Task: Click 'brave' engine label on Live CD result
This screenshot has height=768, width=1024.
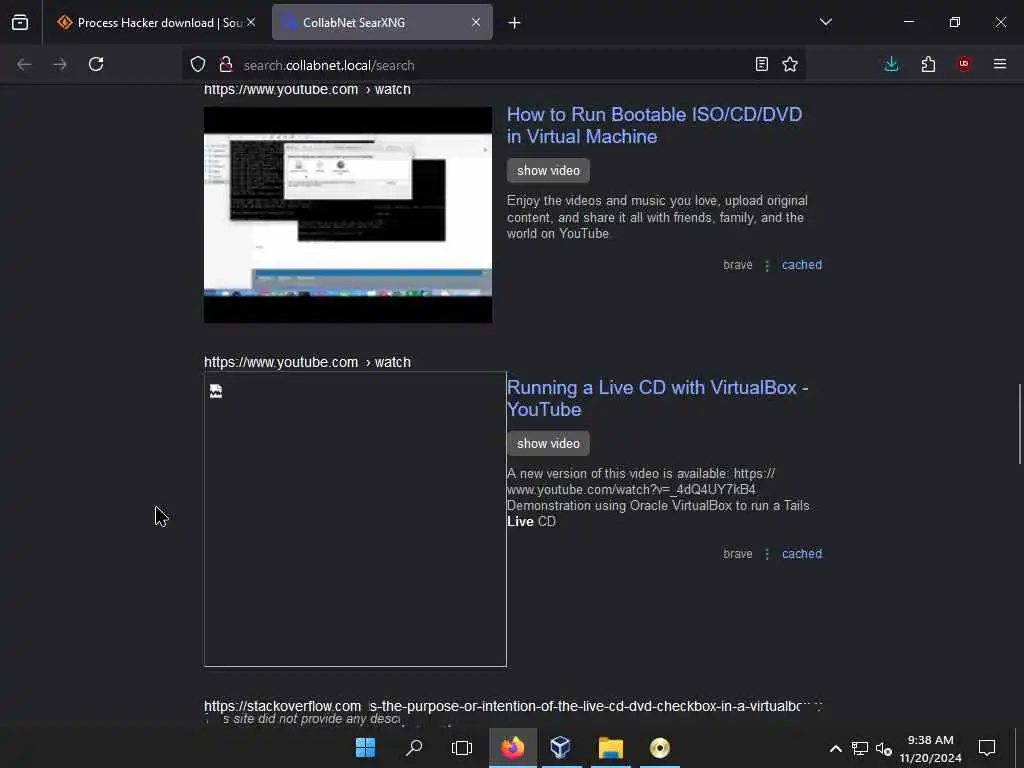Action: click(x=737, y=553)
